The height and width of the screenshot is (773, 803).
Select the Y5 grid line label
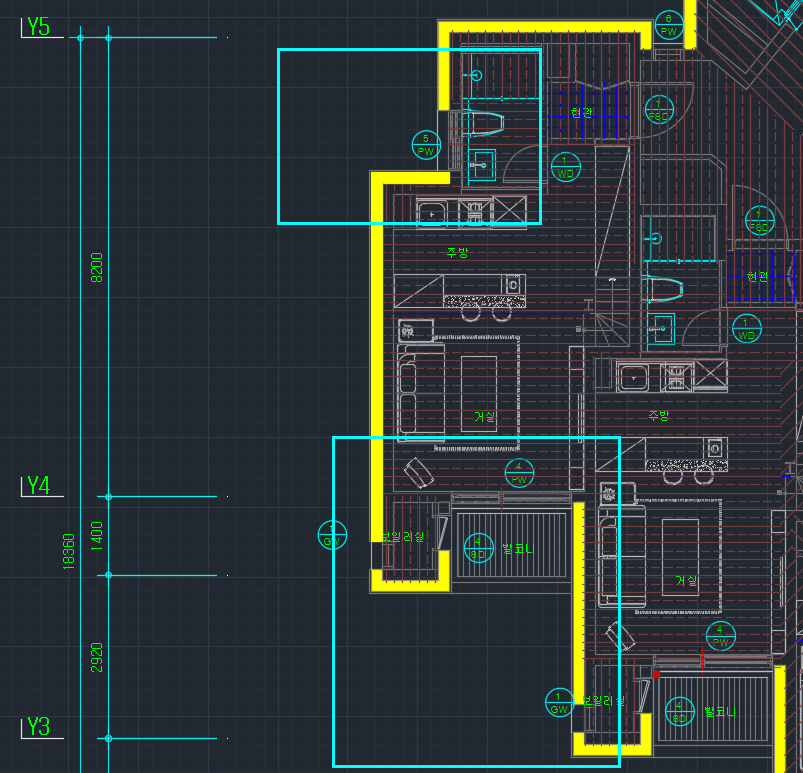[x=38, y=27]
